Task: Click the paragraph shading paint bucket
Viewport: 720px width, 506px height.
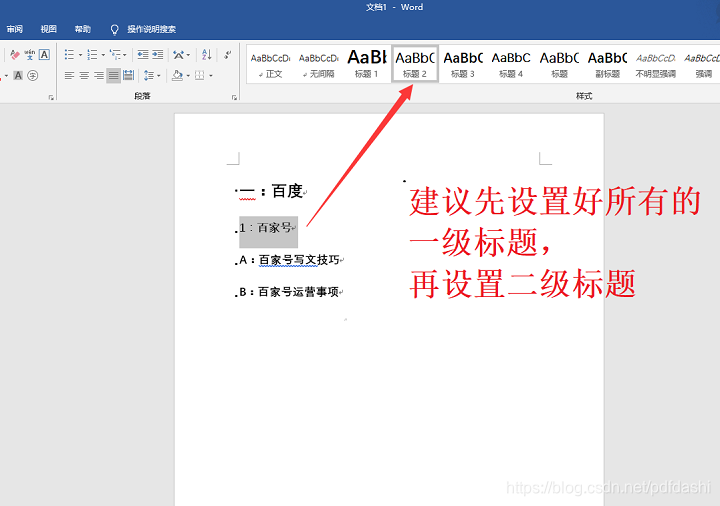Action: point(177,75)
